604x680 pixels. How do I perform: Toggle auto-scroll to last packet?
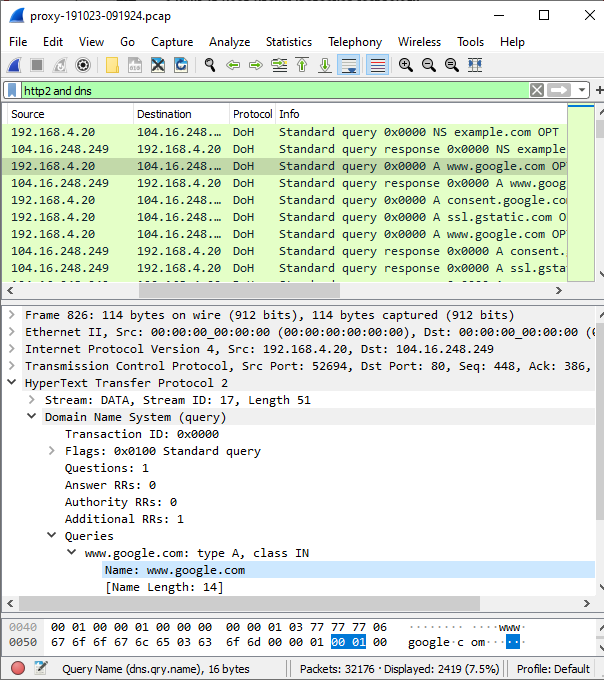click(348, 65)
